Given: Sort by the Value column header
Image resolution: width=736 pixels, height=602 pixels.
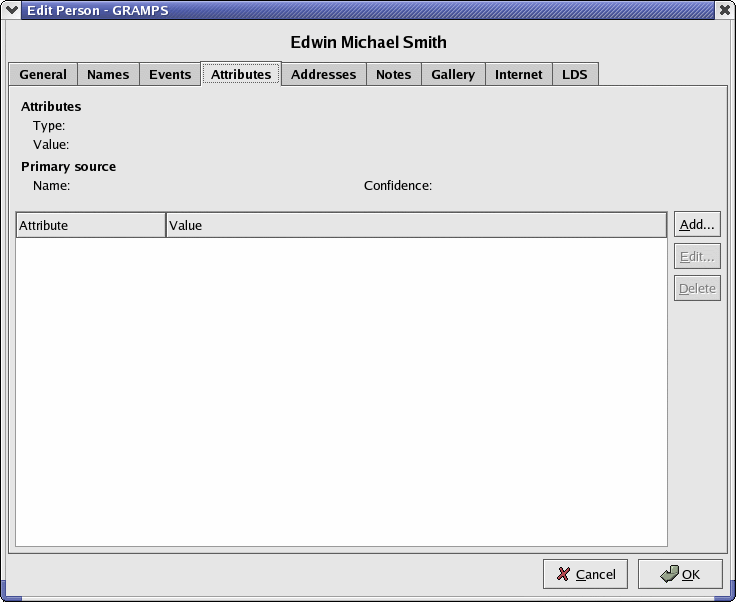Looking at the screenshot, I should point(416,225).
